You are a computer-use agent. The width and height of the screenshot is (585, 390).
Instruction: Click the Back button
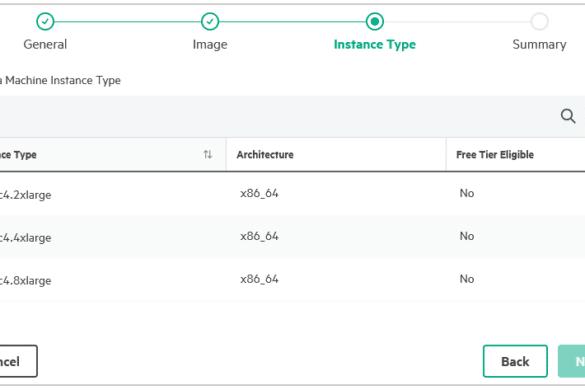[x=515, y=361]
